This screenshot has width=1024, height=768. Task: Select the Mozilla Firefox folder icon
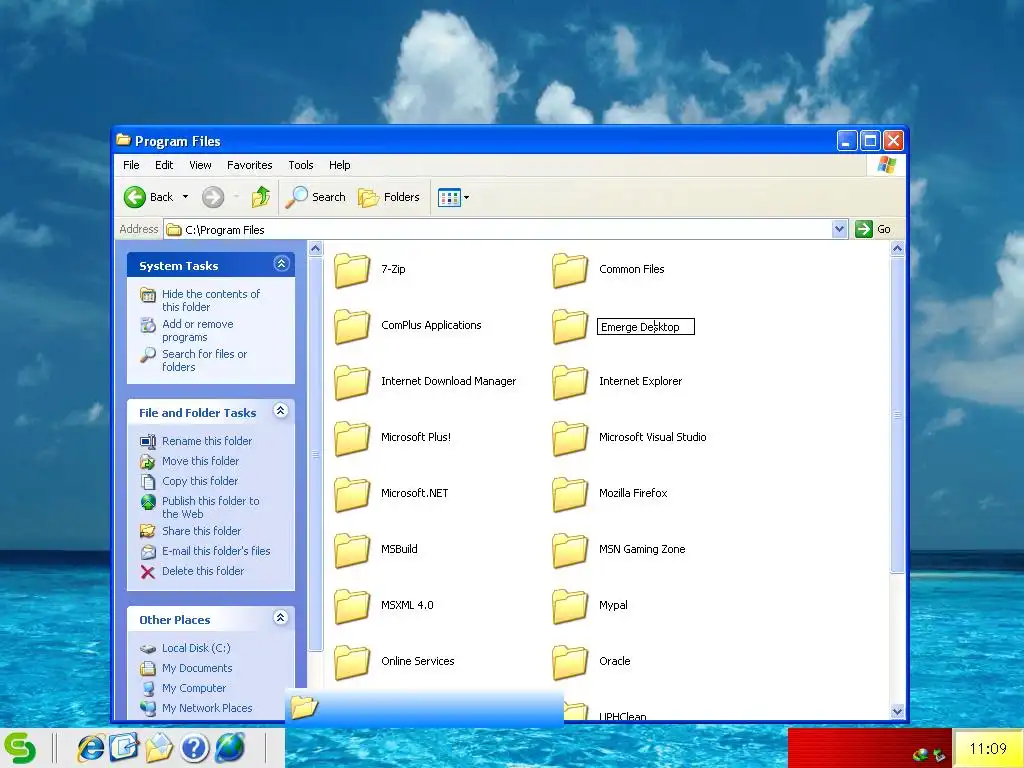tap(570, 494)
